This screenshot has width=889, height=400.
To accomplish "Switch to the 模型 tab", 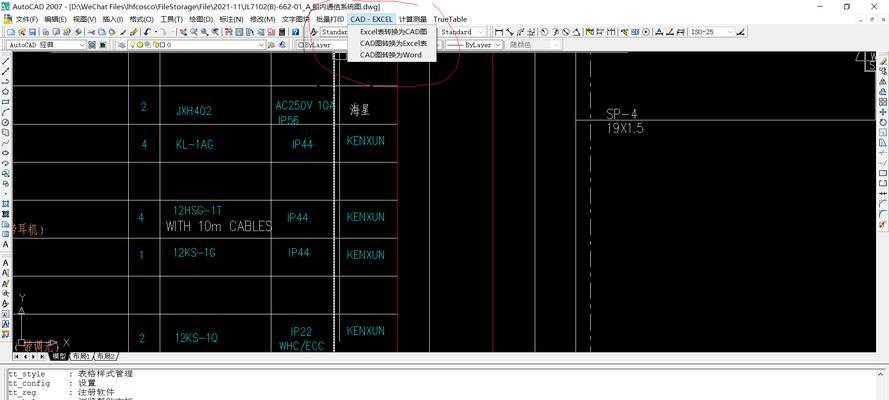I will pos(59,356).
